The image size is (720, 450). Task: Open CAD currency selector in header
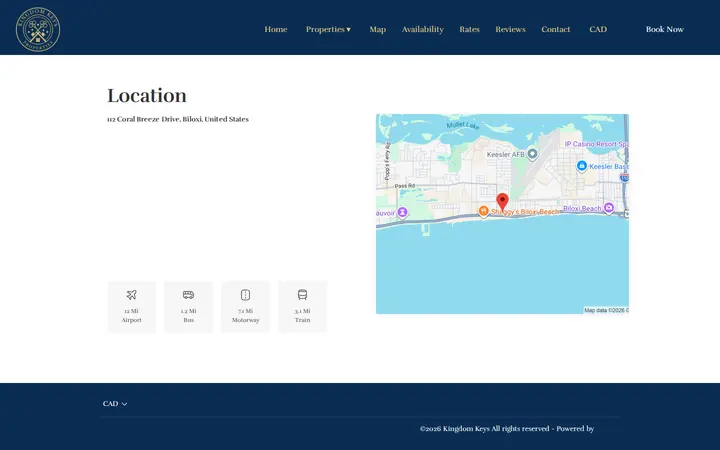[x=598, y=29]
